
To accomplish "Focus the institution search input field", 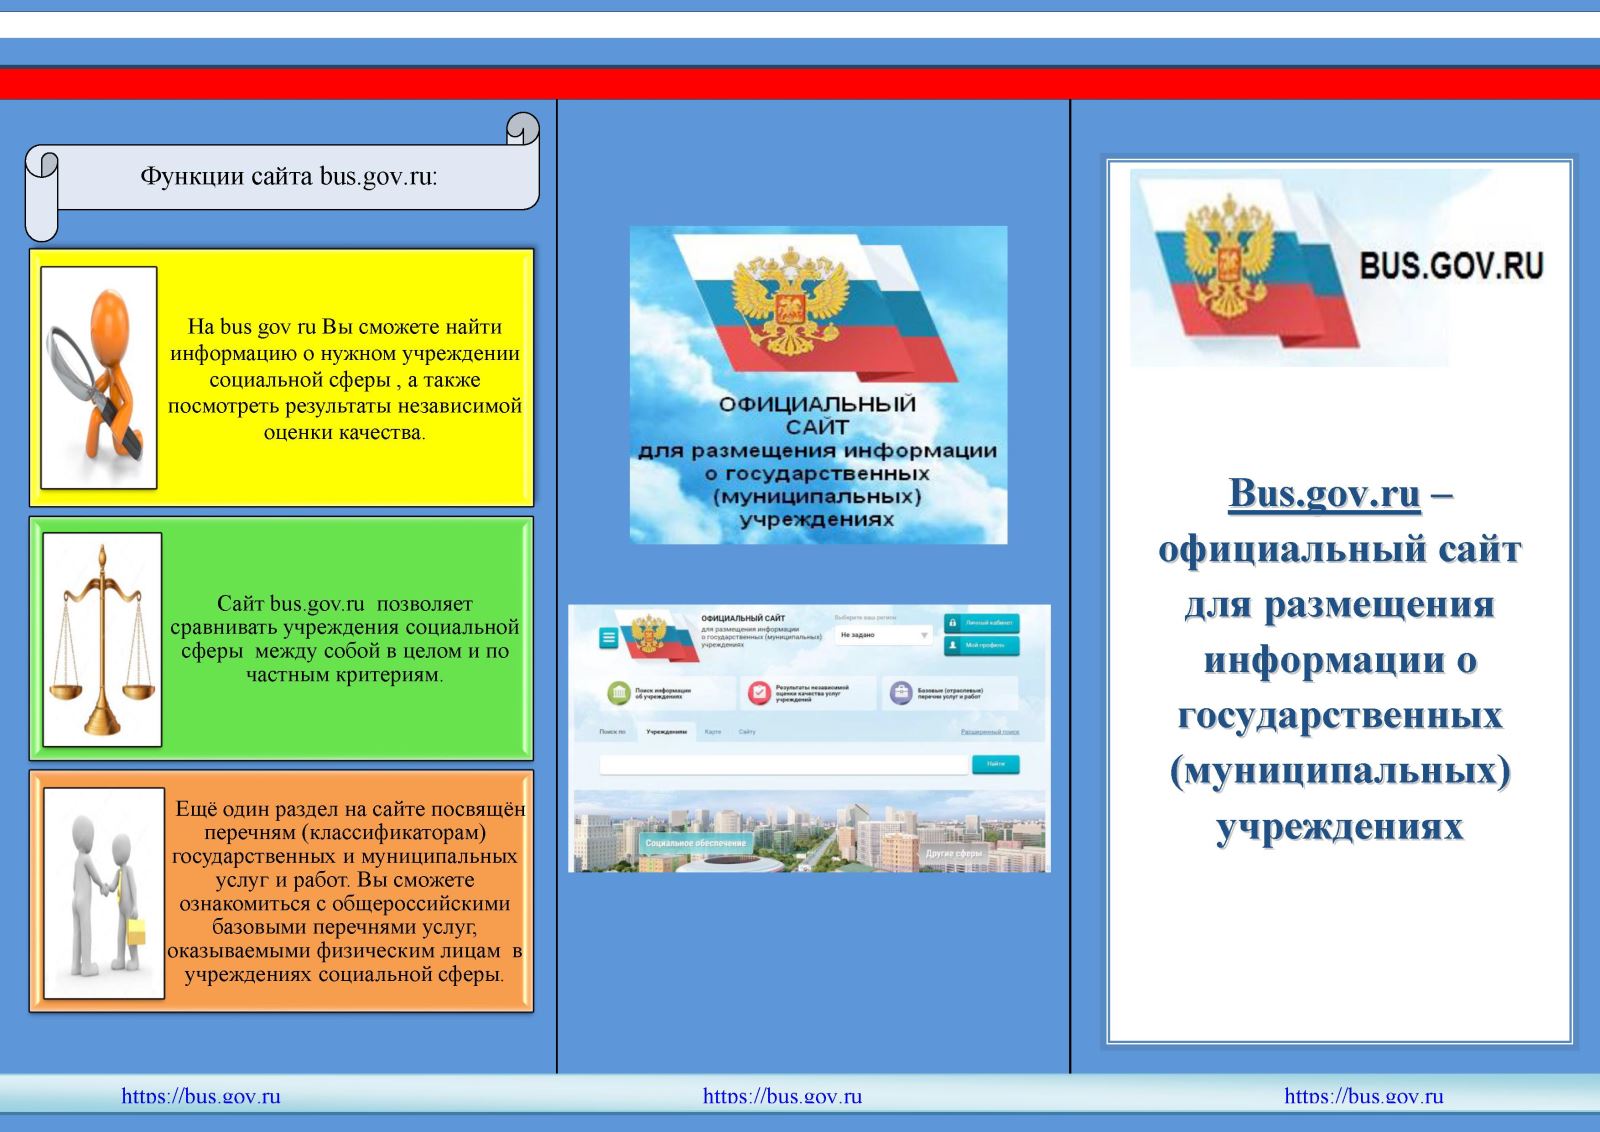I will click(x=785, y=764).
